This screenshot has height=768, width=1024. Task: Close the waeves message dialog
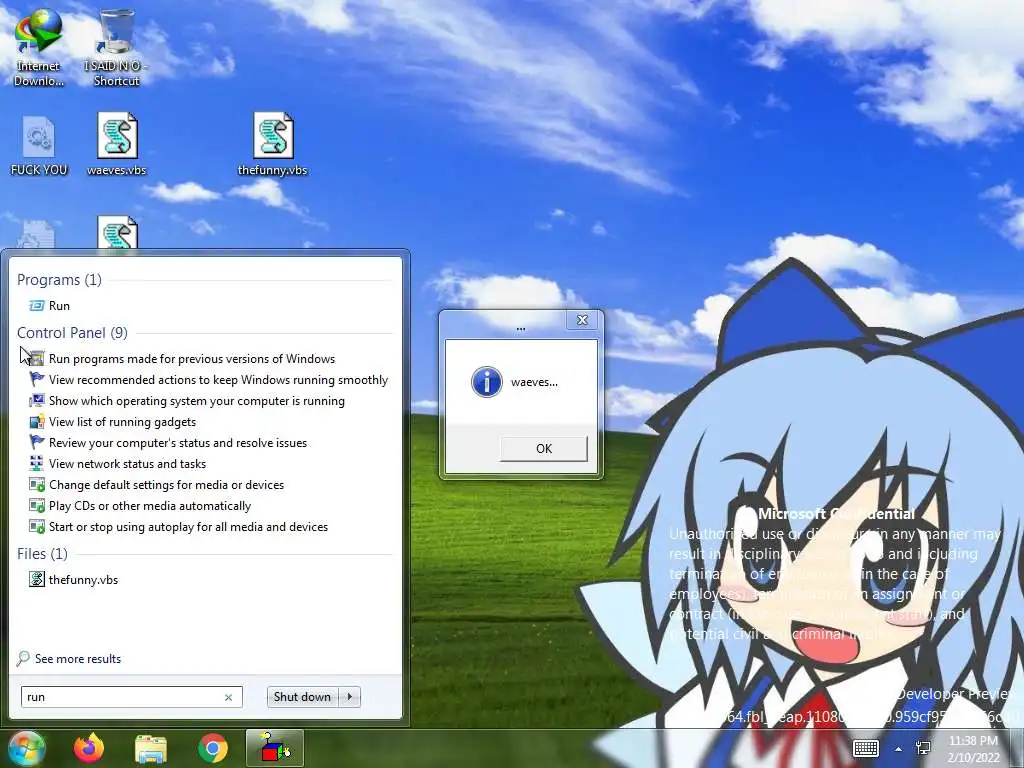tap(583, 320)
